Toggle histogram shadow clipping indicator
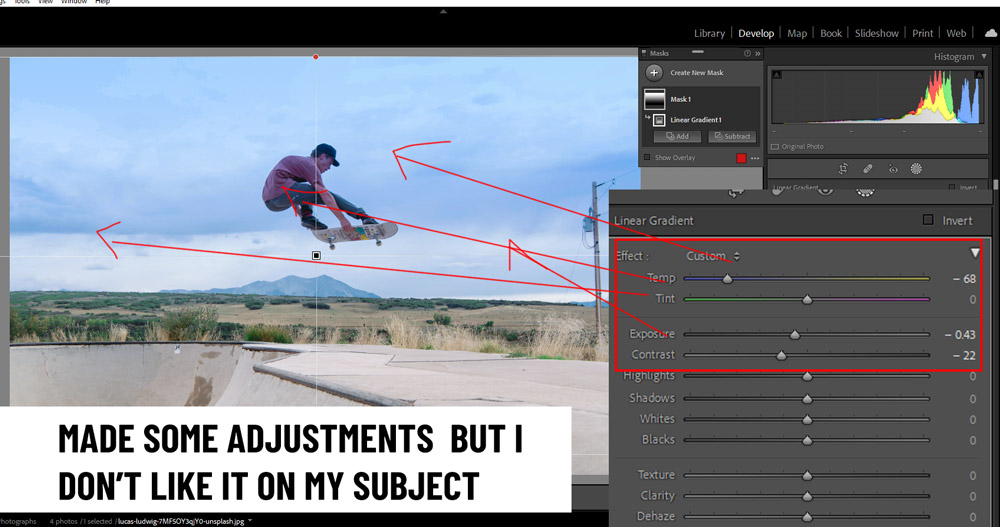Viewport: 1000px width, 527px height. pyautogui.click(x=776, y=75)
